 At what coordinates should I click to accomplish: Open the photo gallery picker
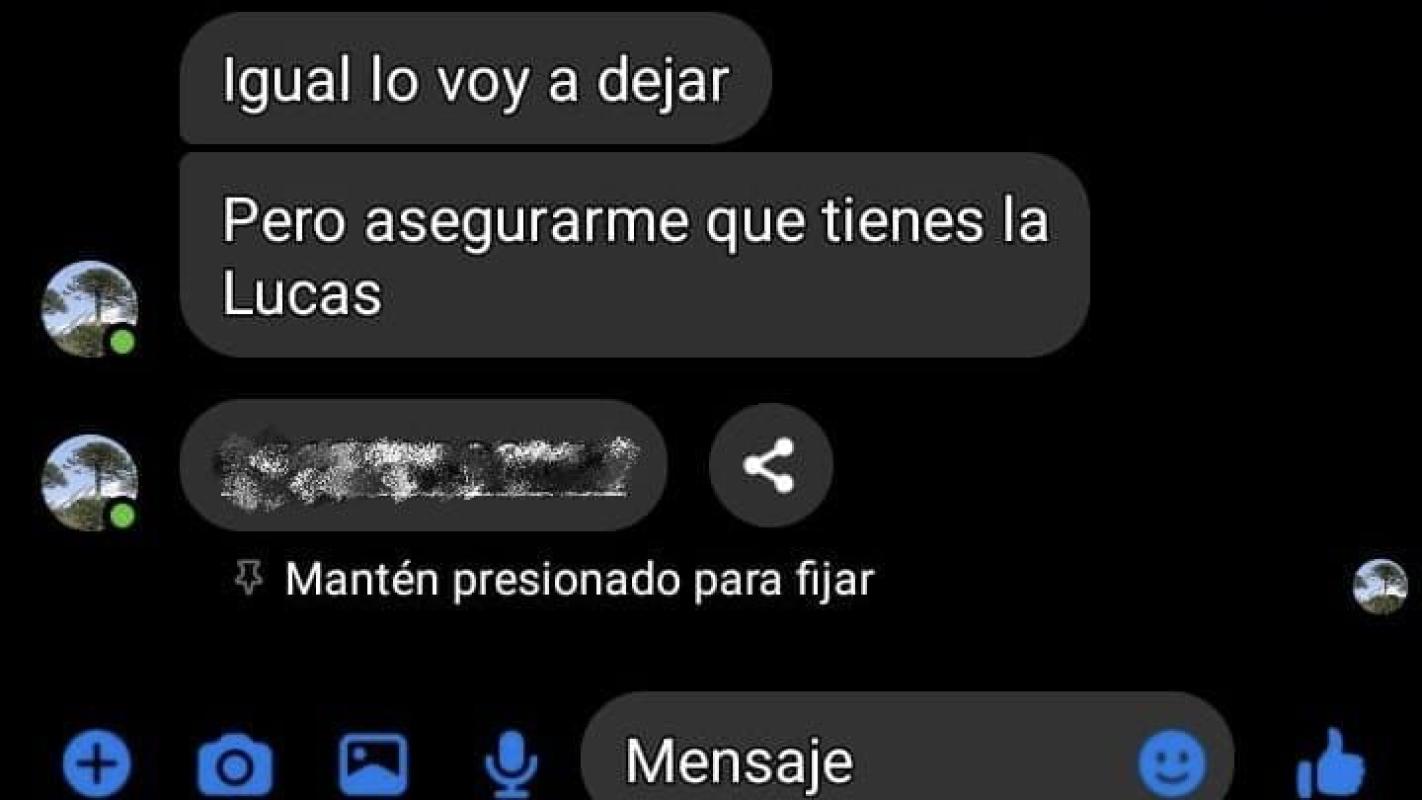(373, 765)
